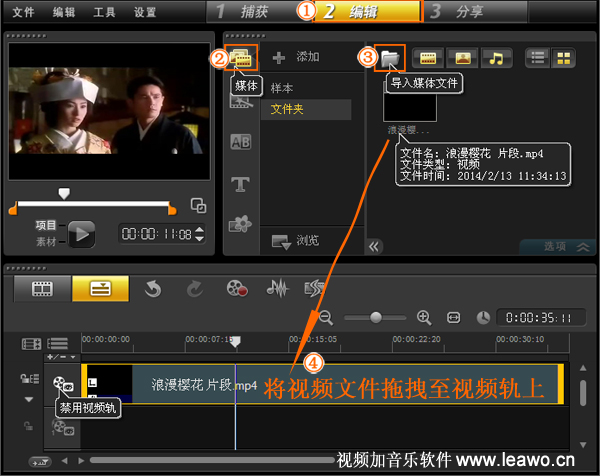Click the 浏览 button
Screen dimensions: 600x476
pos(295,241)
